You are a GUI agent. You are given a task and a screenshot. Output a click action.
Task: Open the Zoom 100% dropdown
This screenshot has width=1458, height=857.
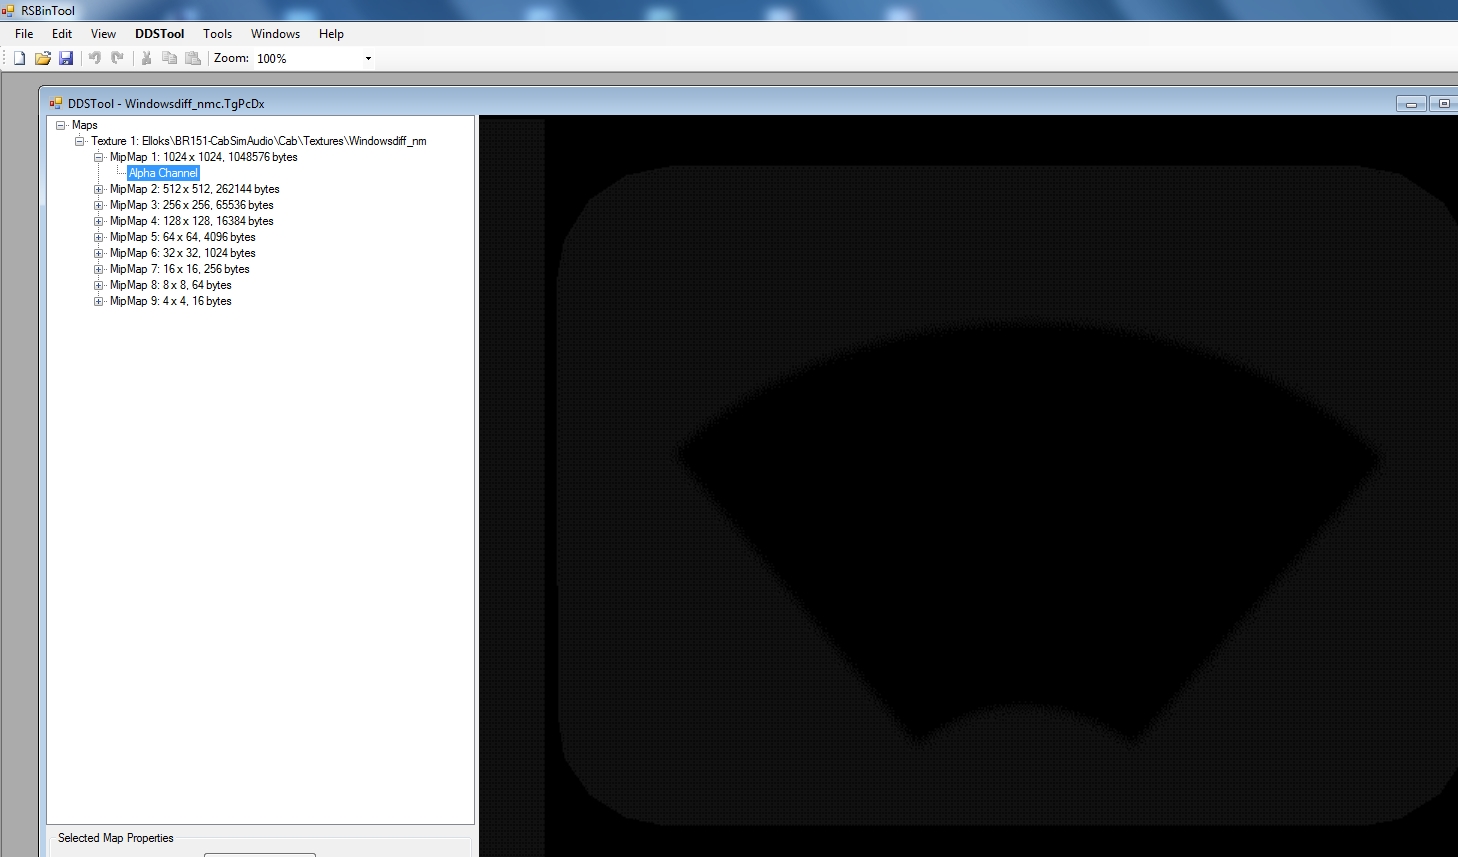coord(368,58)
